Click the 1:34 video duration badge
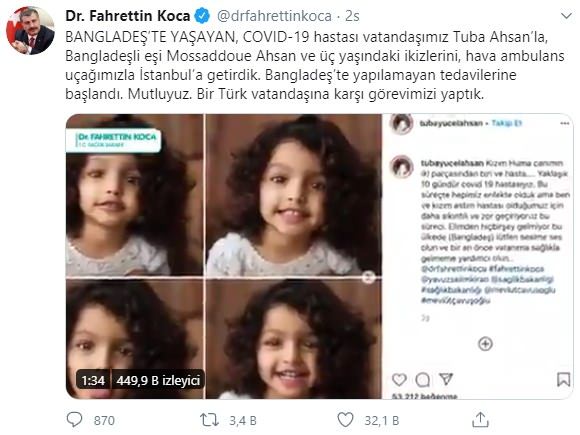580x435 pixels. [x=93, y=380]
